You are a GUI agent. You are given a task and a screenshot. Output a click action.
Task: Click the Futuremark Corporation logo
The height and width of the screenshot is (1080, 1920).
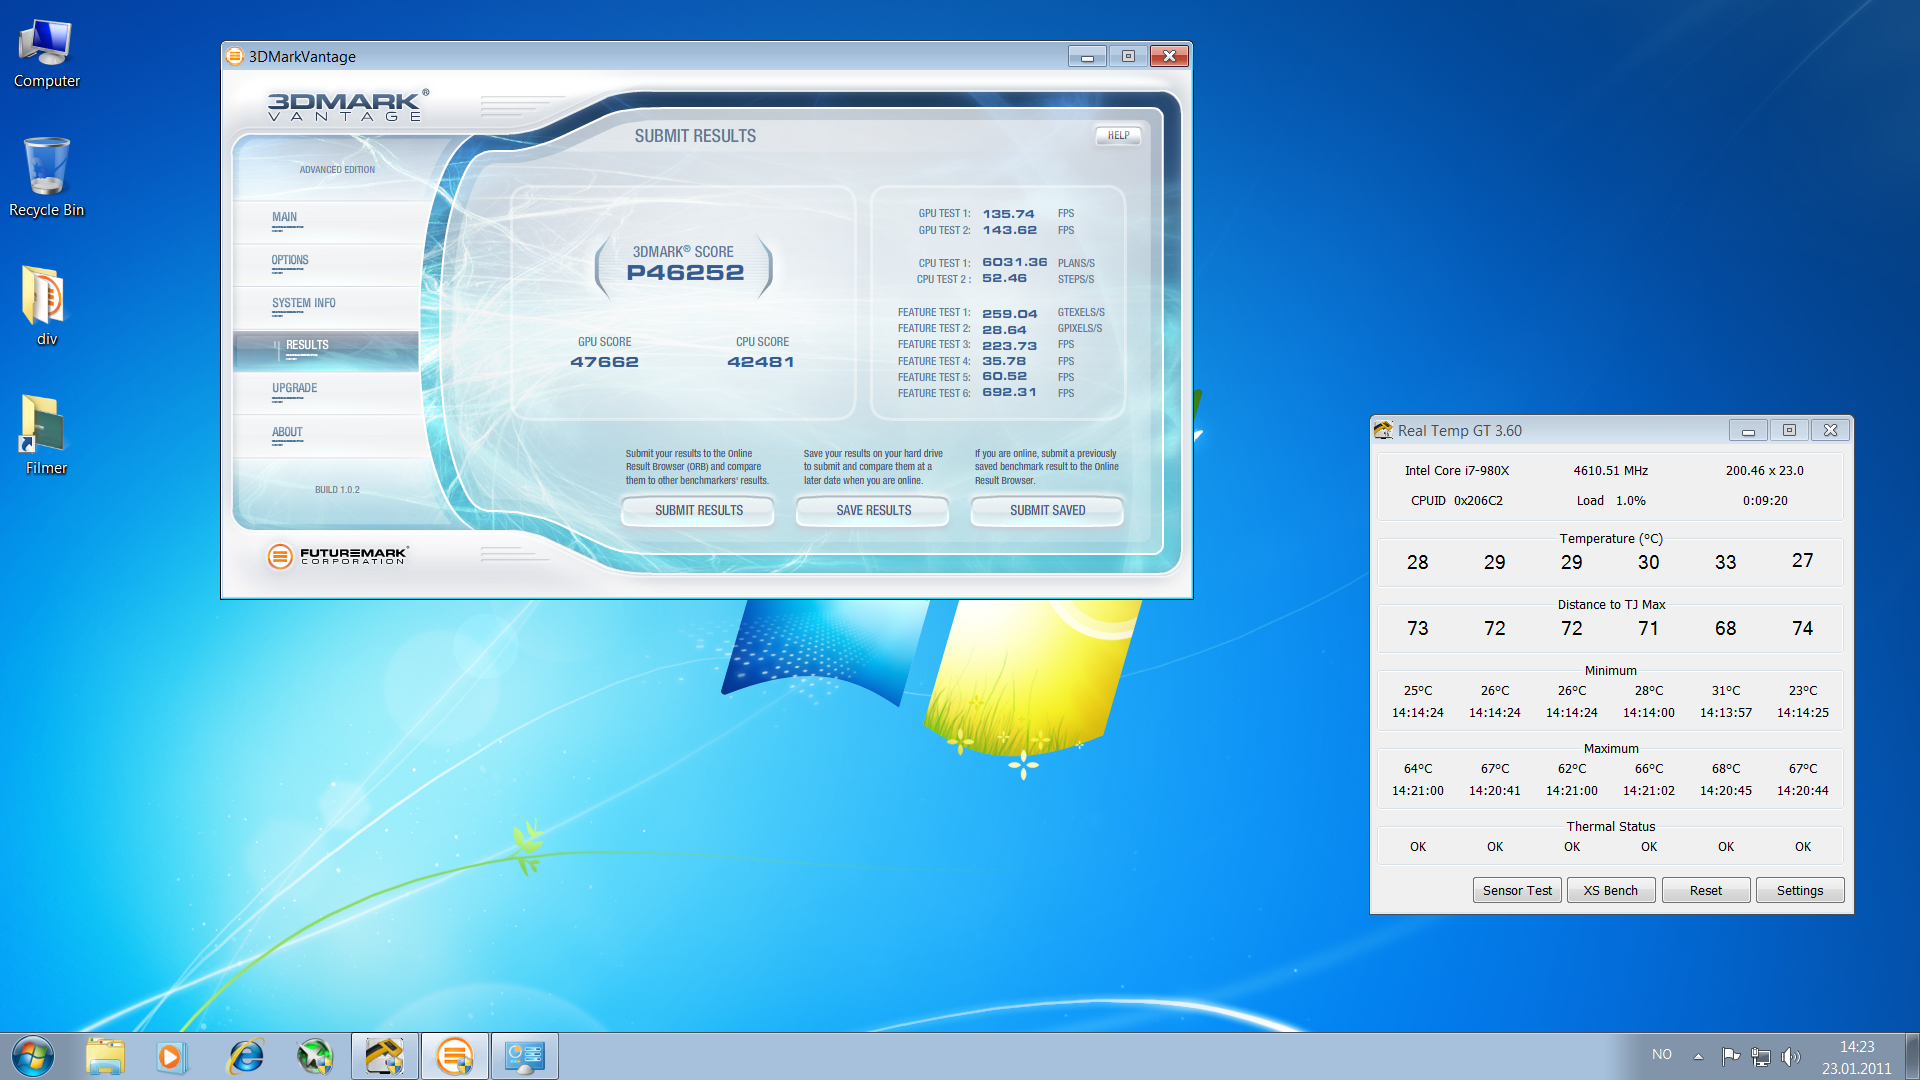(338, 556)
